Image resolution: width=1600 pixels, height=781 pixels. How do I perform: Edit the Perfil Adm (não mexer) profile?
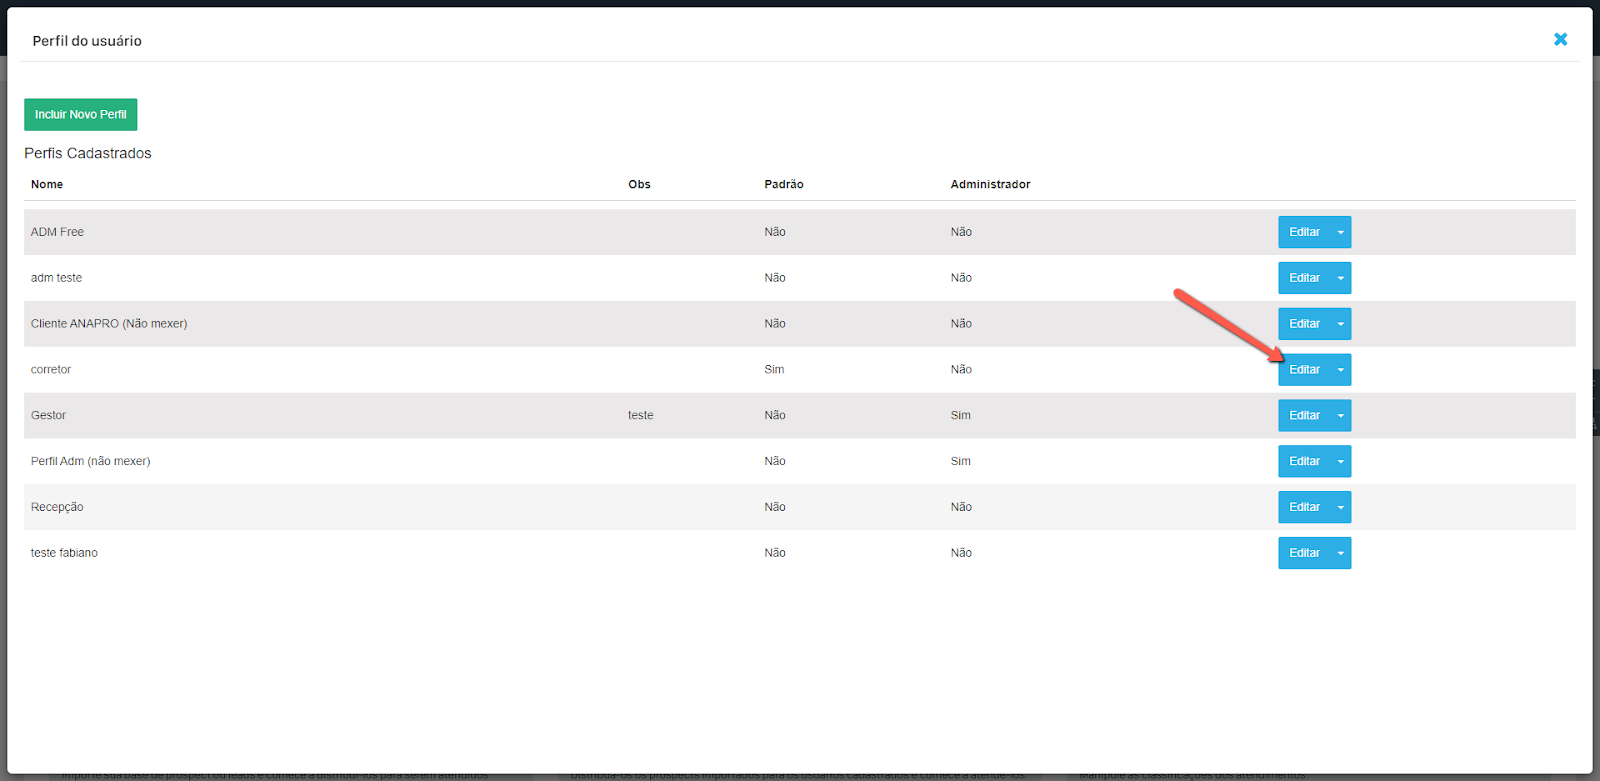point(1304,462)
